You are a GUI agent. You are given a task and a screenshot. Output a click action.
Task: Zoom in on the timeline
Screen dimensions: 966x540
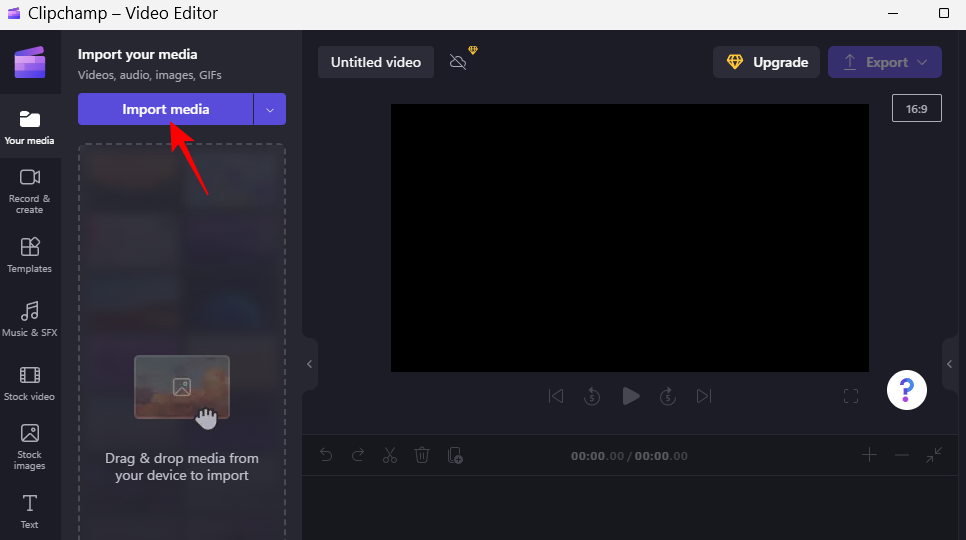869,455
